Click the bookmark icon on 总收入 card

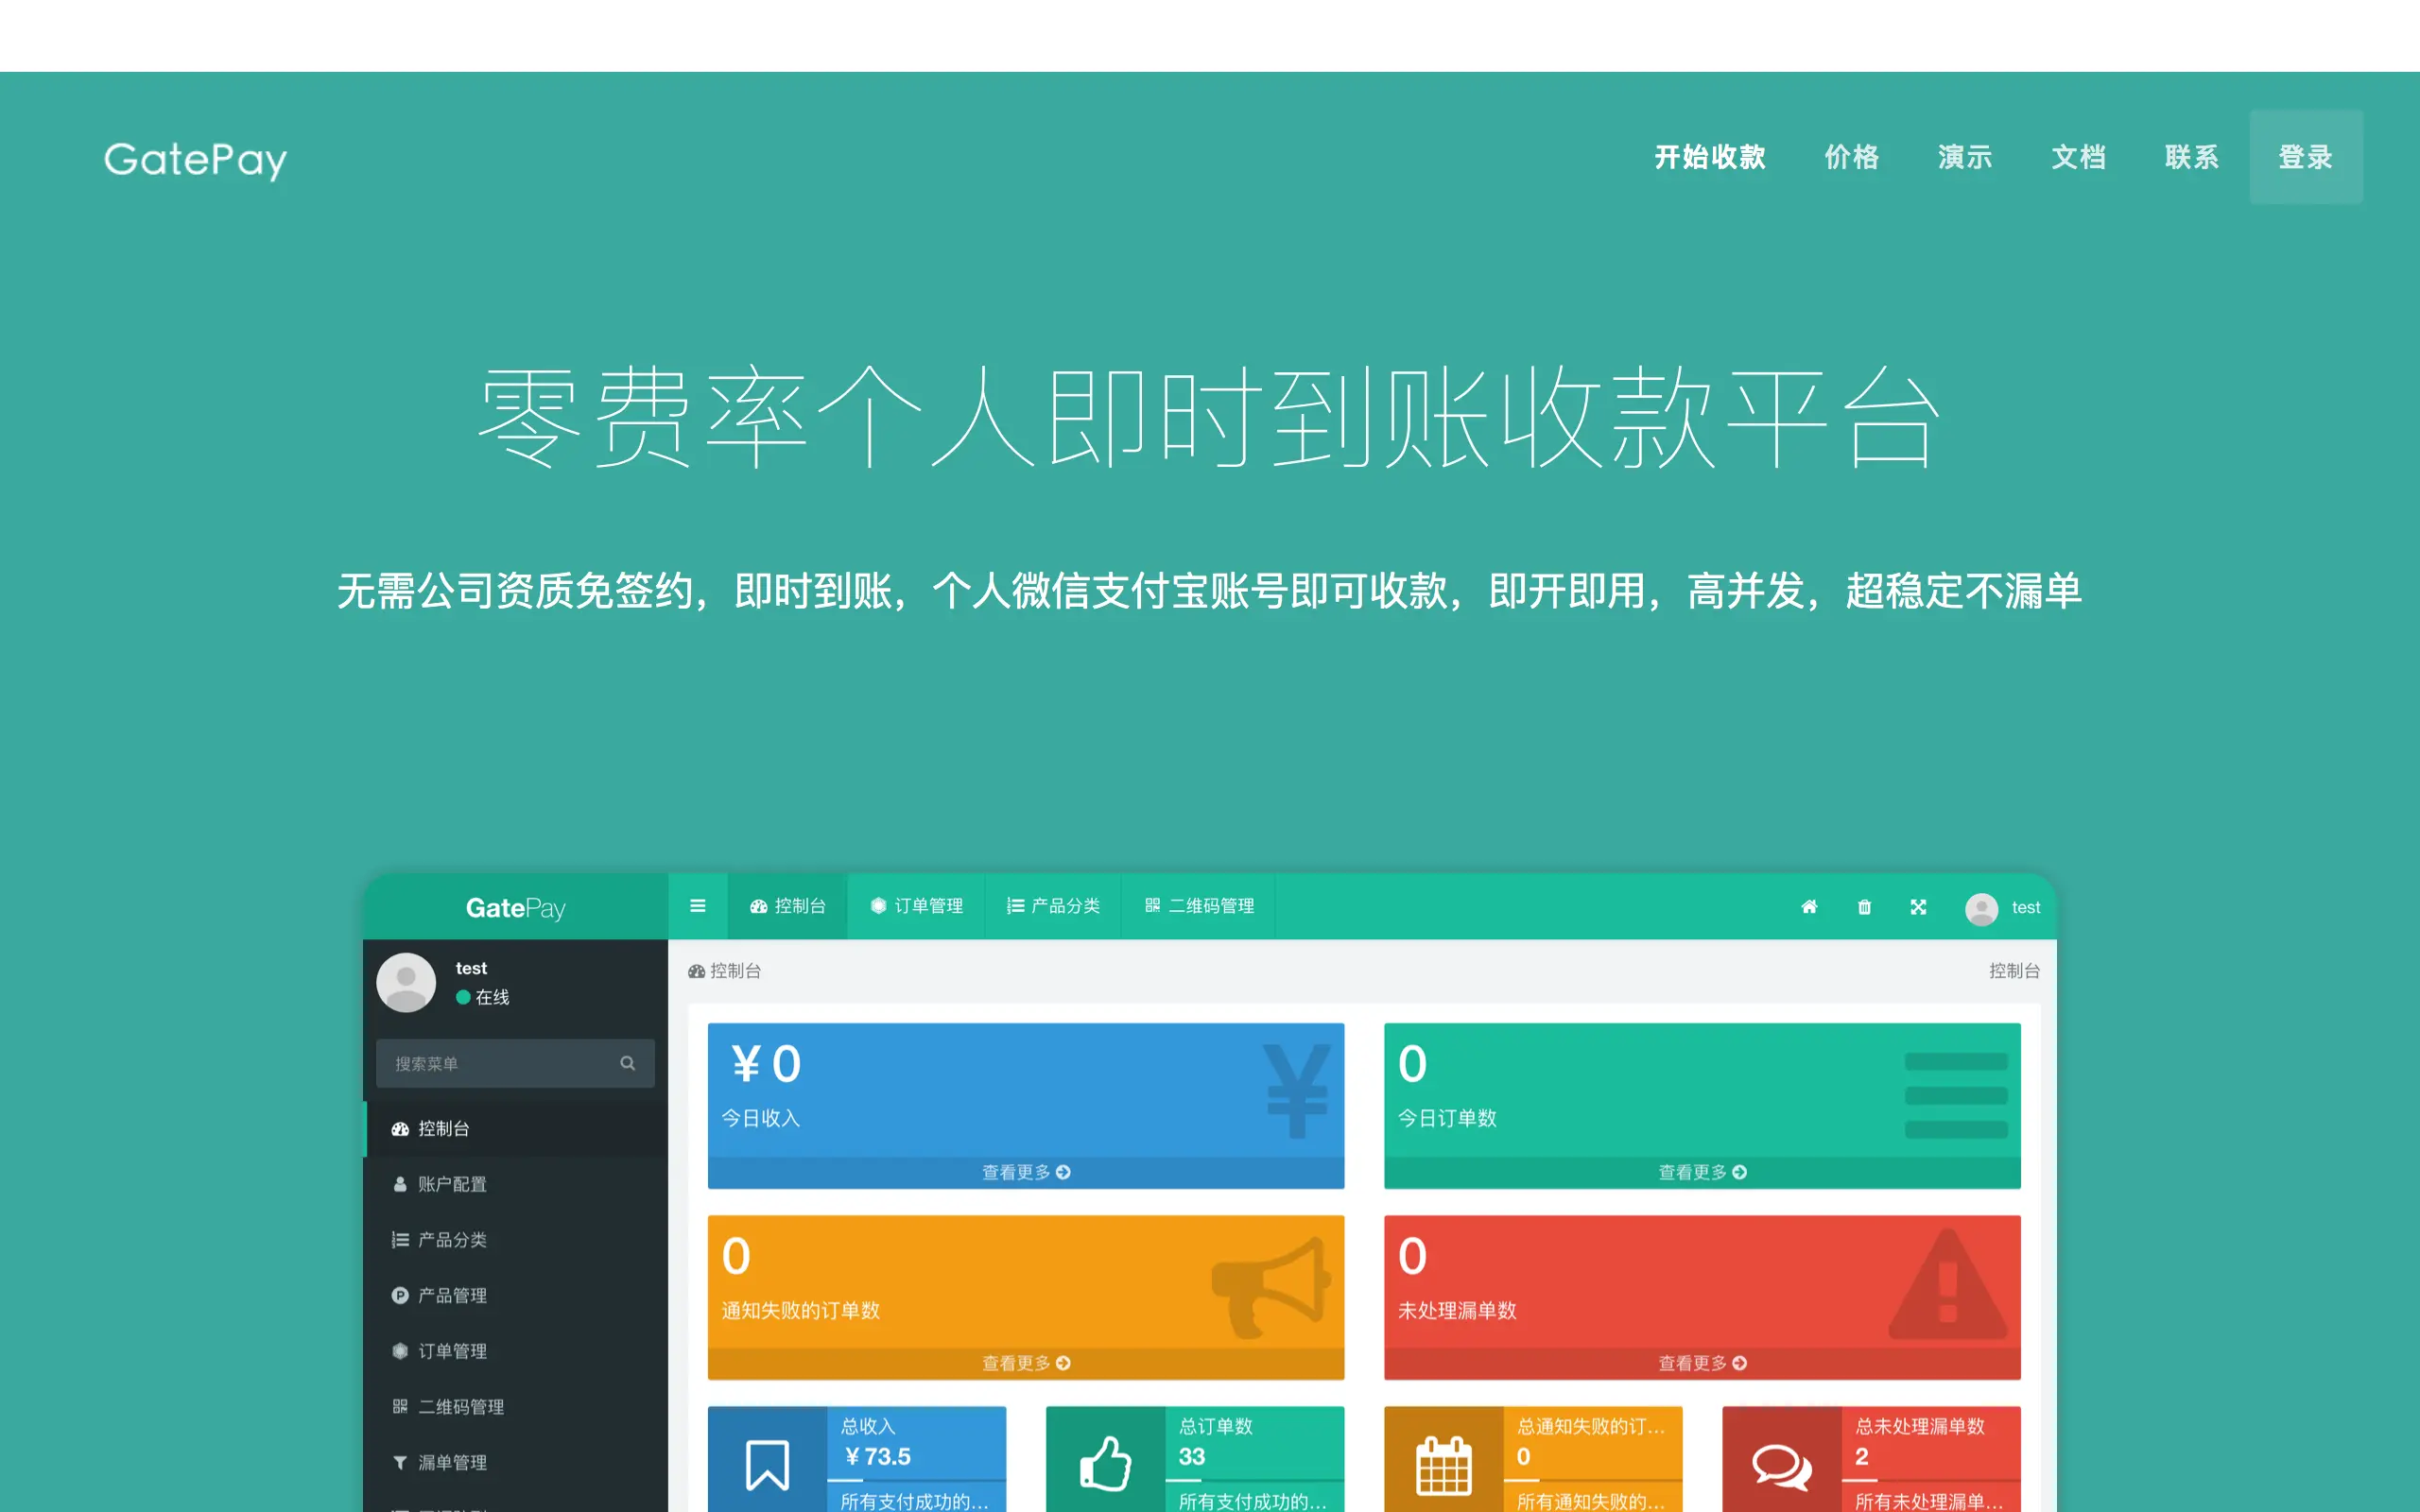(767, 1465)
